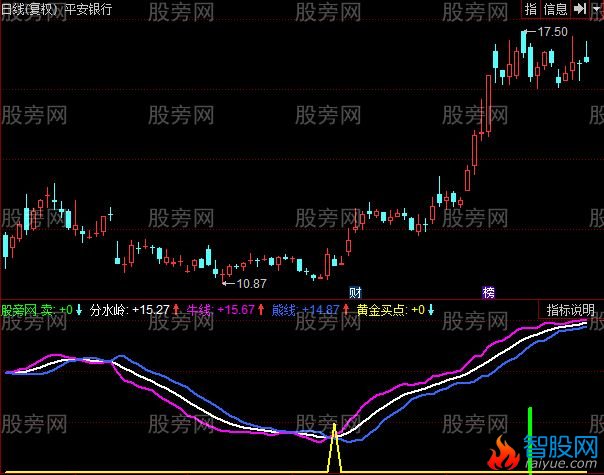Click the 财 finance marker
604x475 pixels.
(355, 293)
